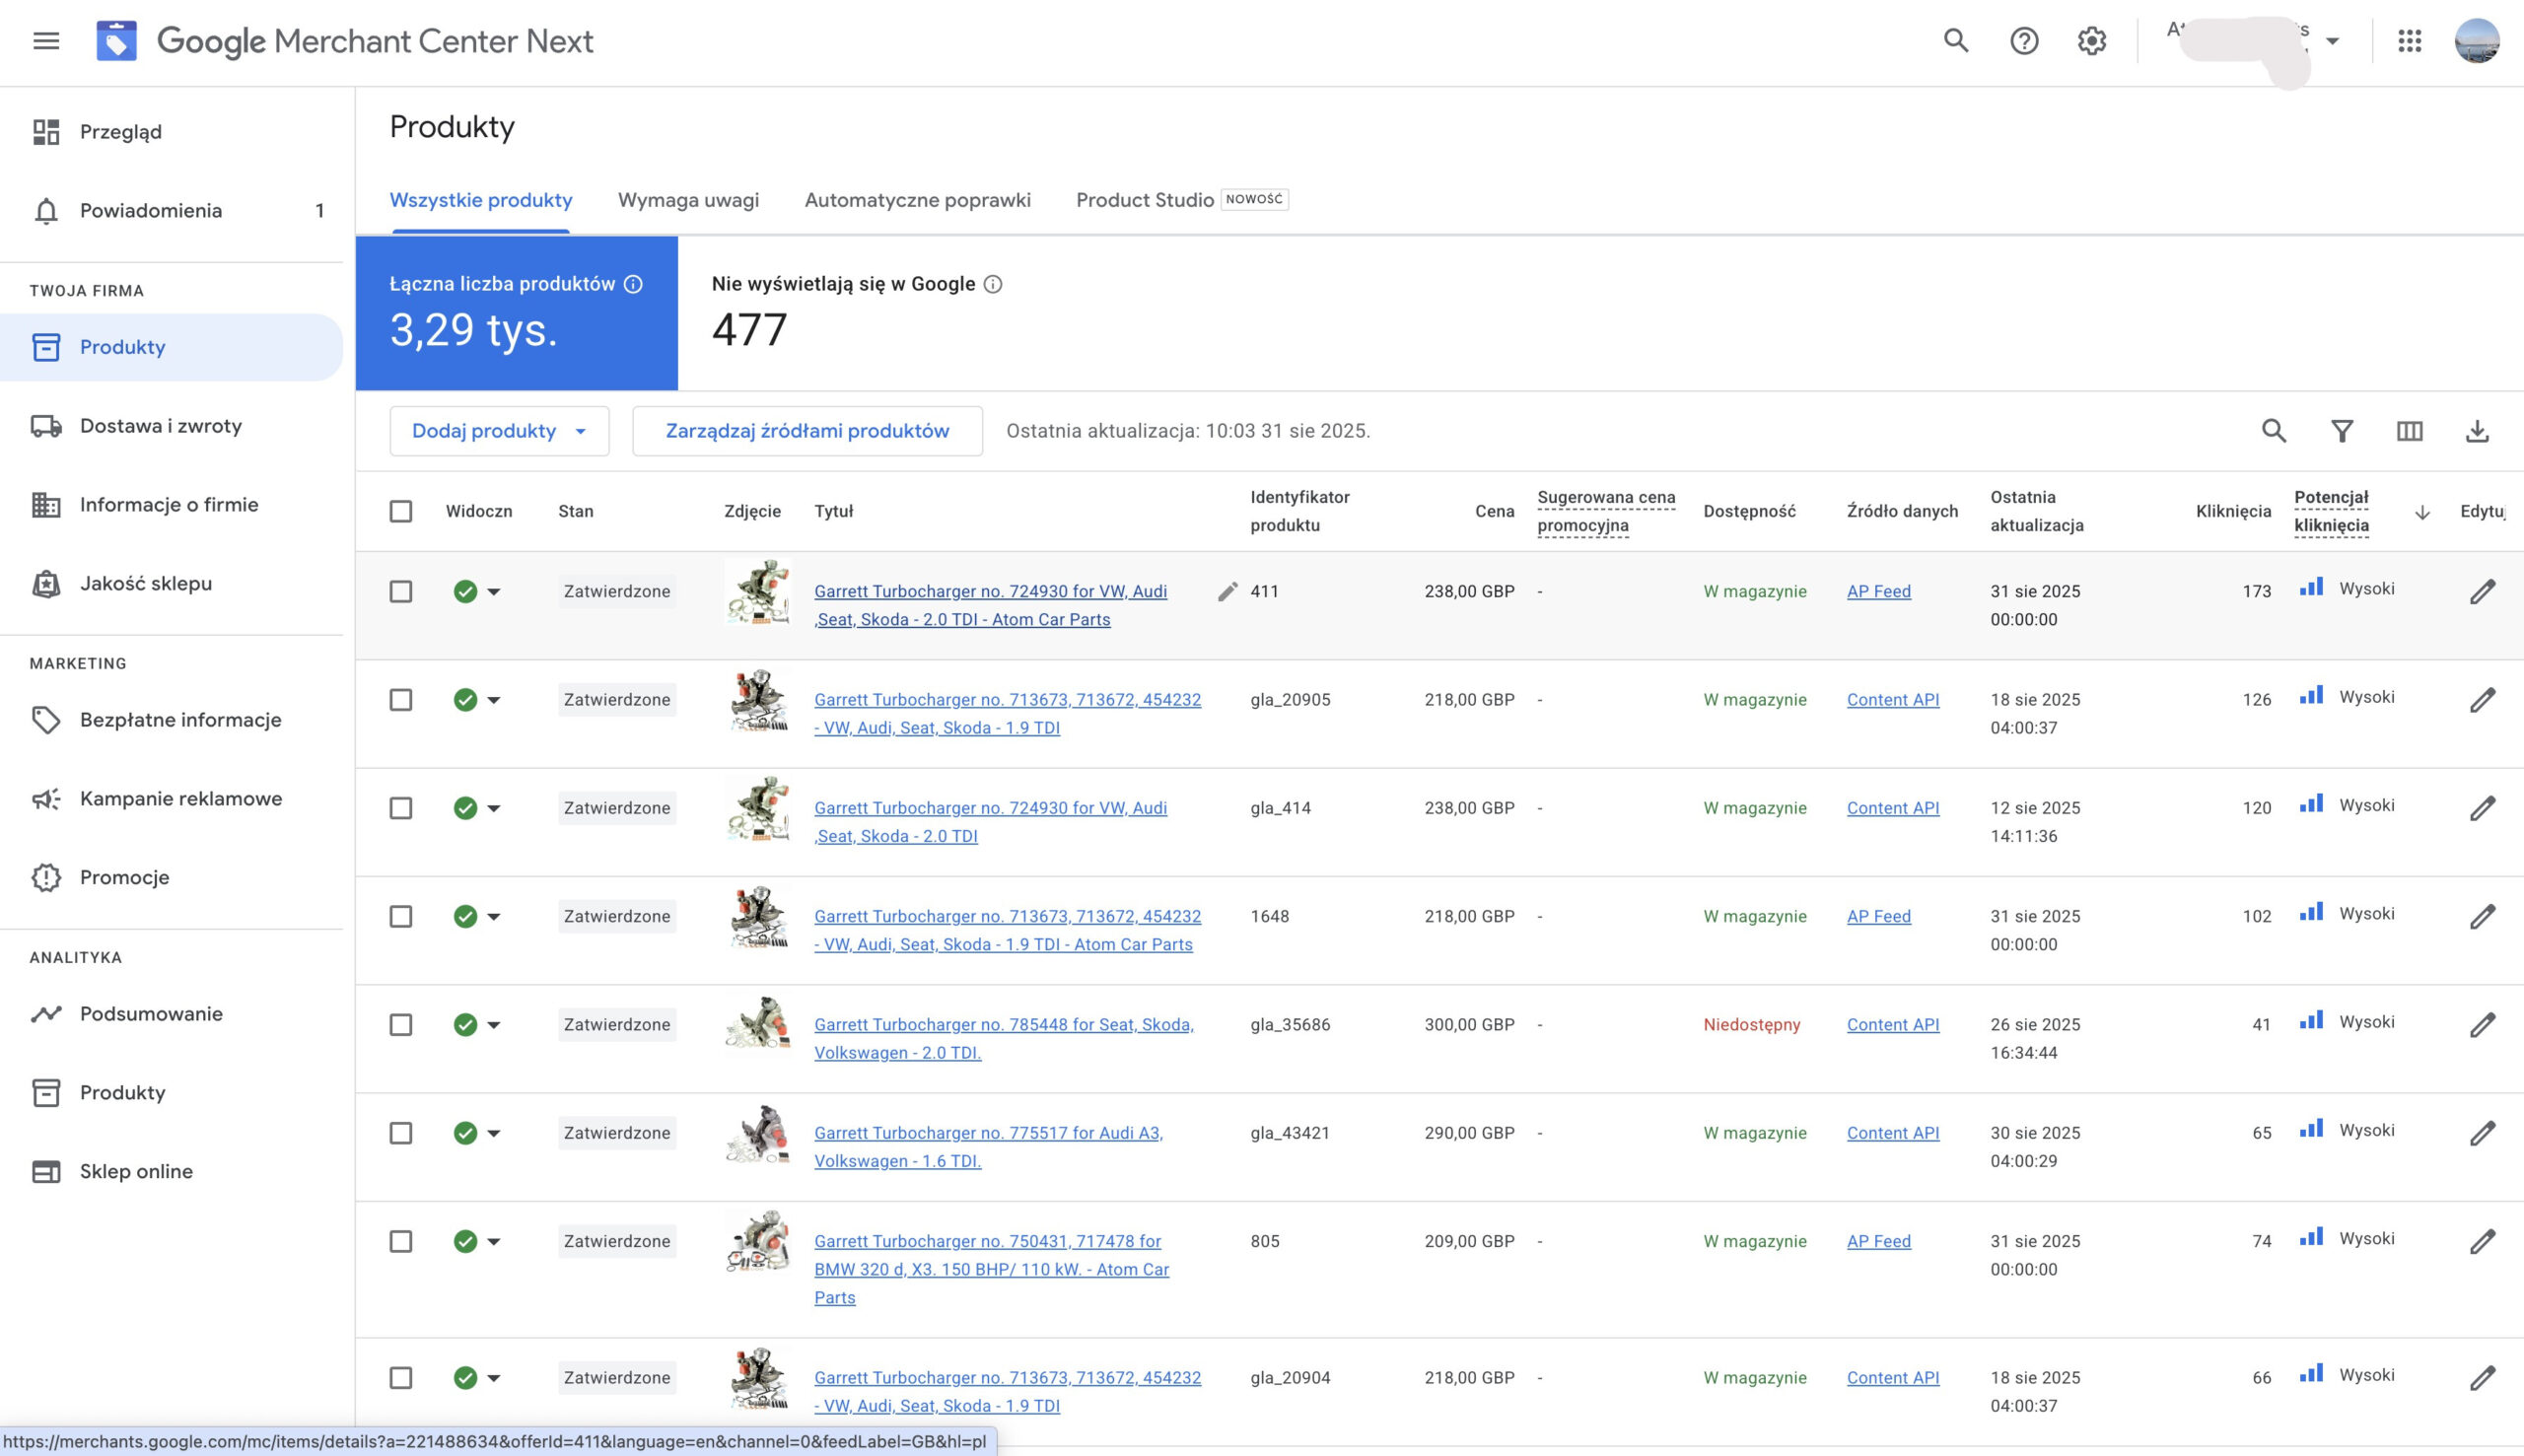This screenshot has width=2524, height=1456.
Task: Select Nie wyświetlają się w Google card
Action: tap(856, 313)
